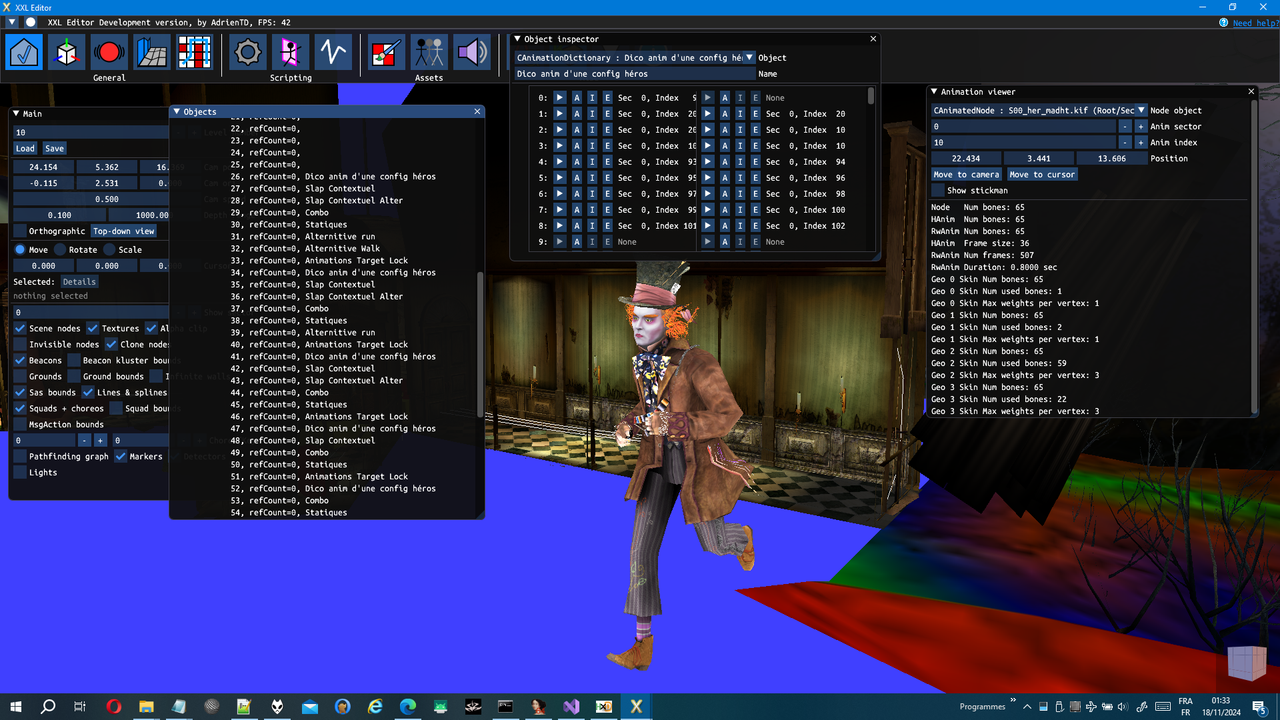The width and height of the screenshot is (1280, 720).
Task: Toggle the Textures checkbox
Action: pos(92,328)
